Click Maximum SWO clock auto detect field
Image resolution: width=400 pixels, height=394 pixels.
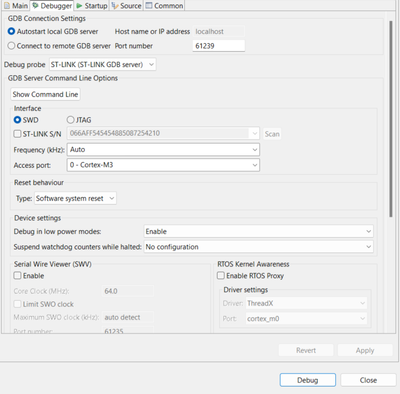click(x=128, y=317)
